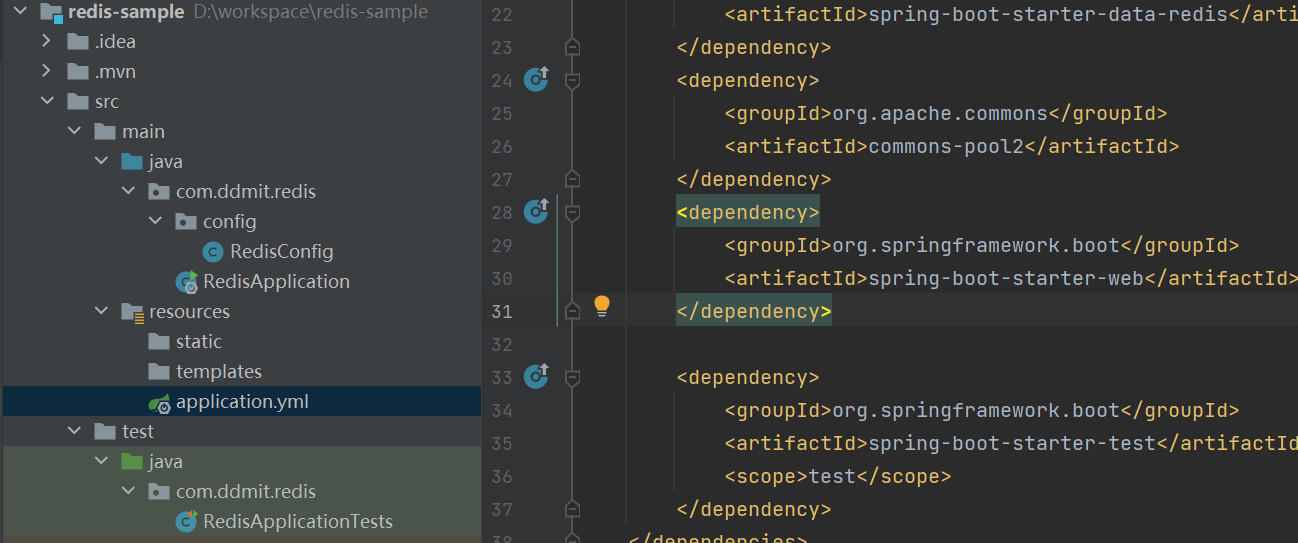Click the gutter dependency icon on line 28
The height and width of the screenshot is (543, 1298).
coord(537,210)
